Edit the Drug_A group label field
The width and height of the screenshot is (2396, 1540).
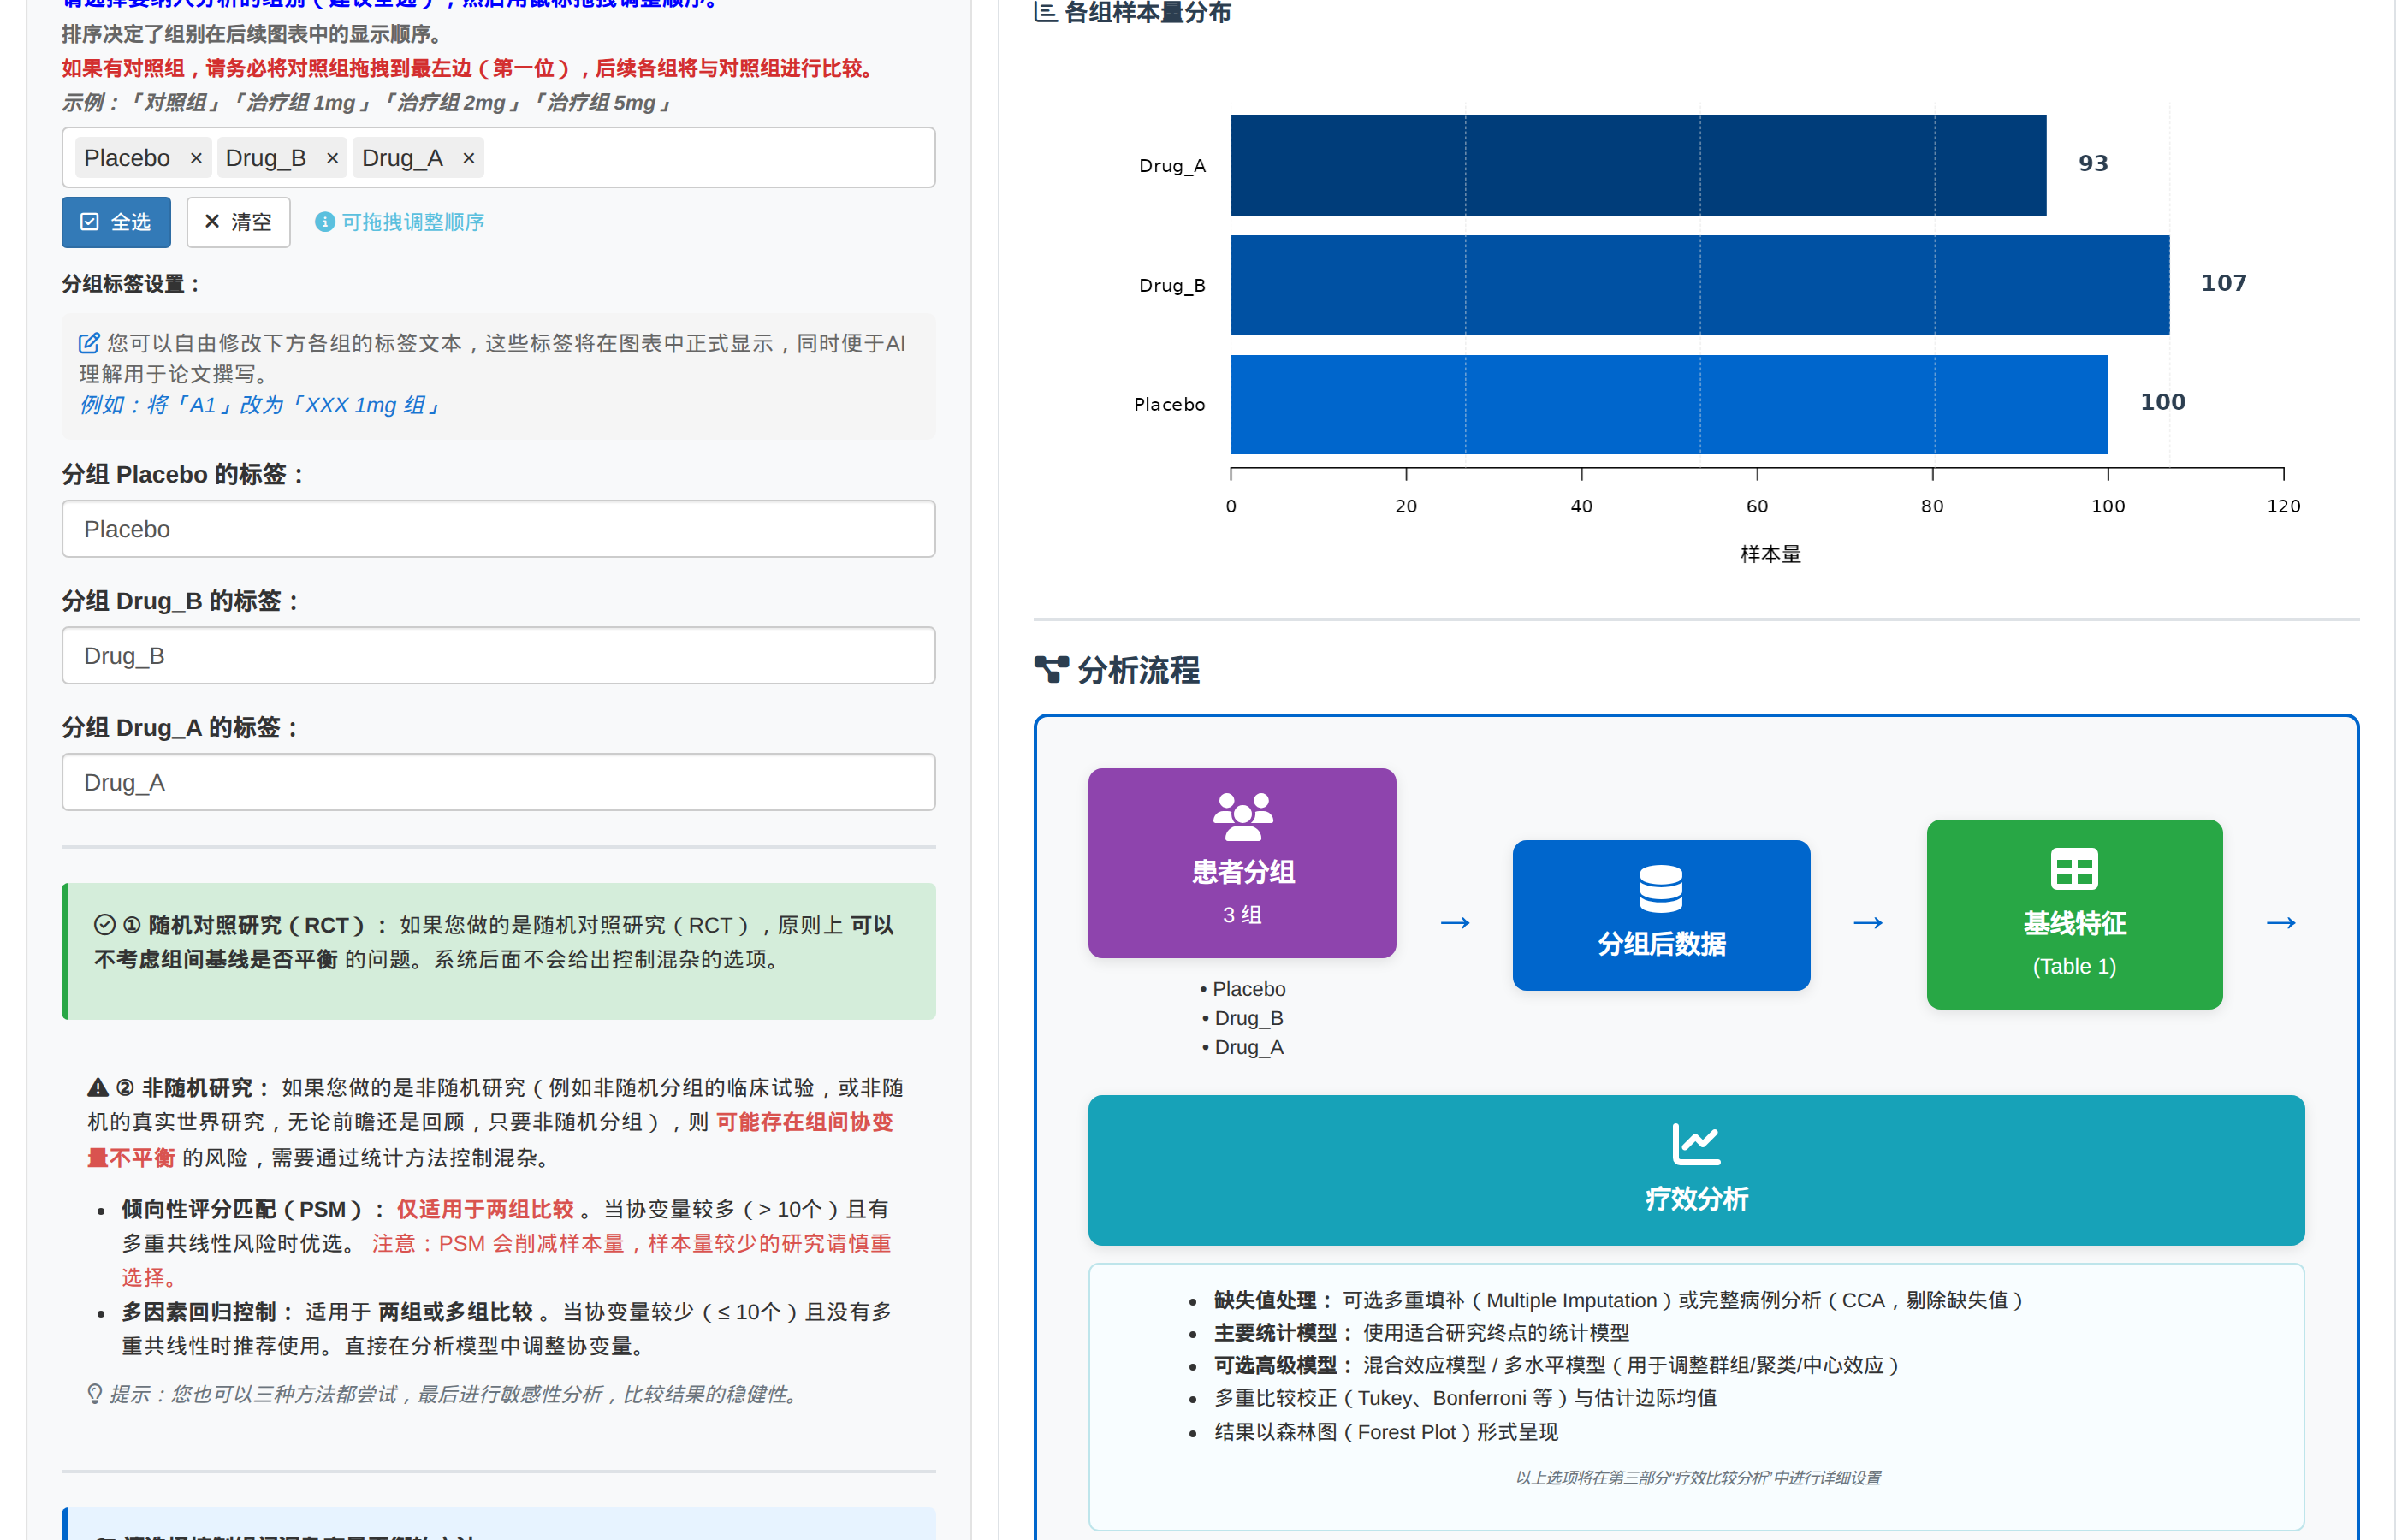(498, 783)
